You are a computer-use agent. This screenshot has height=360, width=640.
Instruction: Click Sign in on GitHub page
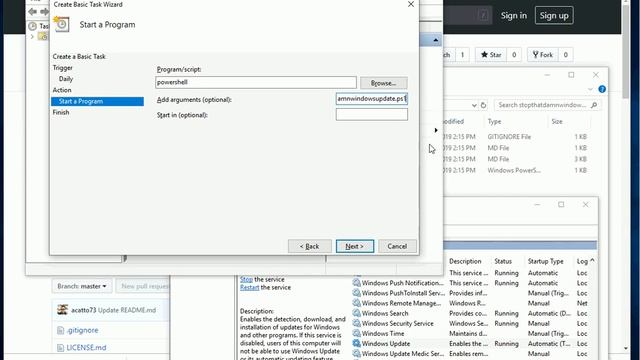[513, 16]
